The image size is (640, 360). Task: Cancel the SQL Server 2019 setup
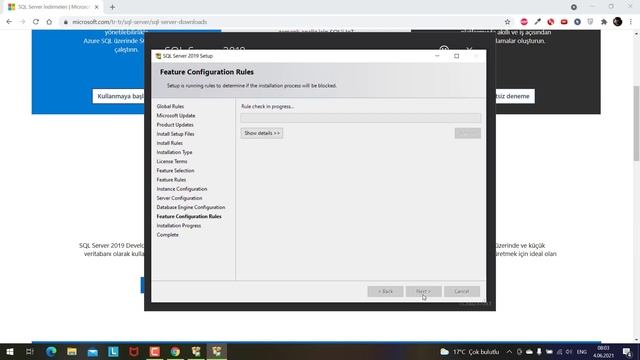point(462,291)
